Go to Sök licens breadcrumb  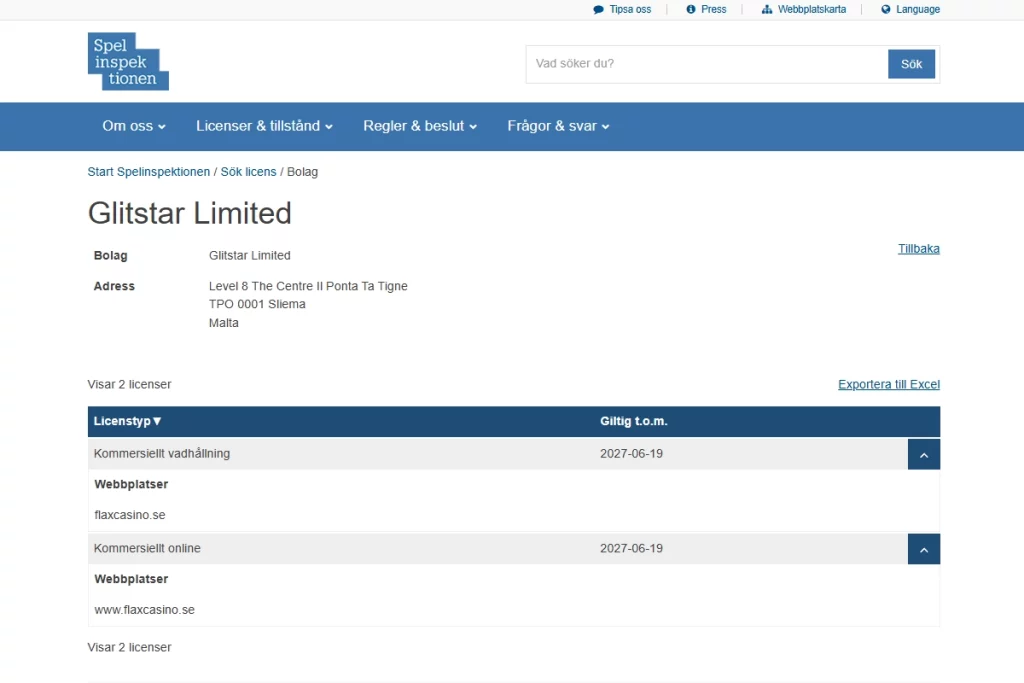tap(248, 172)
